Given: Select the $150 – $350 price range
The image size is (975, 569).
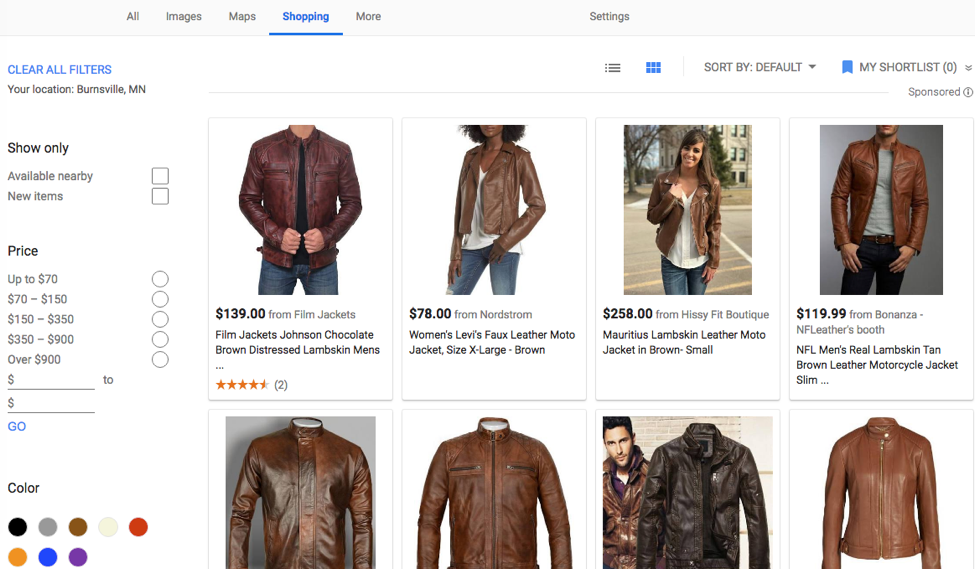Looking at the screenshot, I should pos(160,319).
